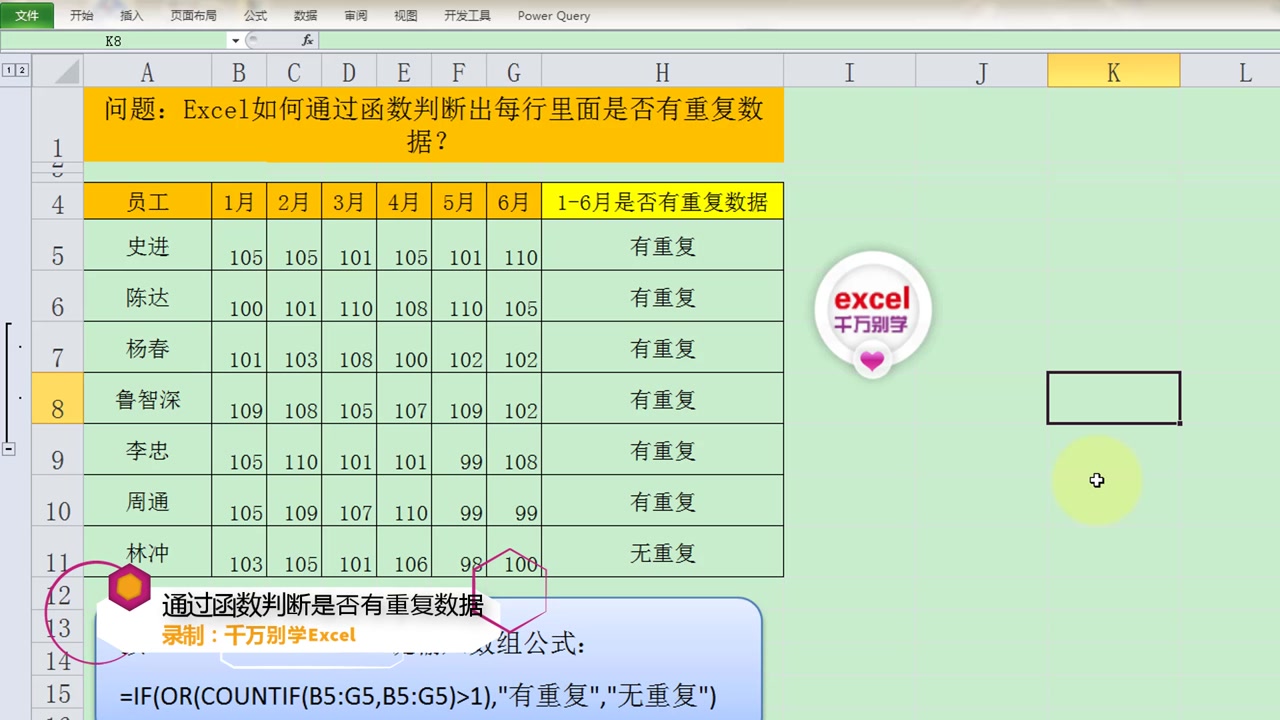
Task: Select highlighted row 8 header
Action: click(x=57, y=398)
